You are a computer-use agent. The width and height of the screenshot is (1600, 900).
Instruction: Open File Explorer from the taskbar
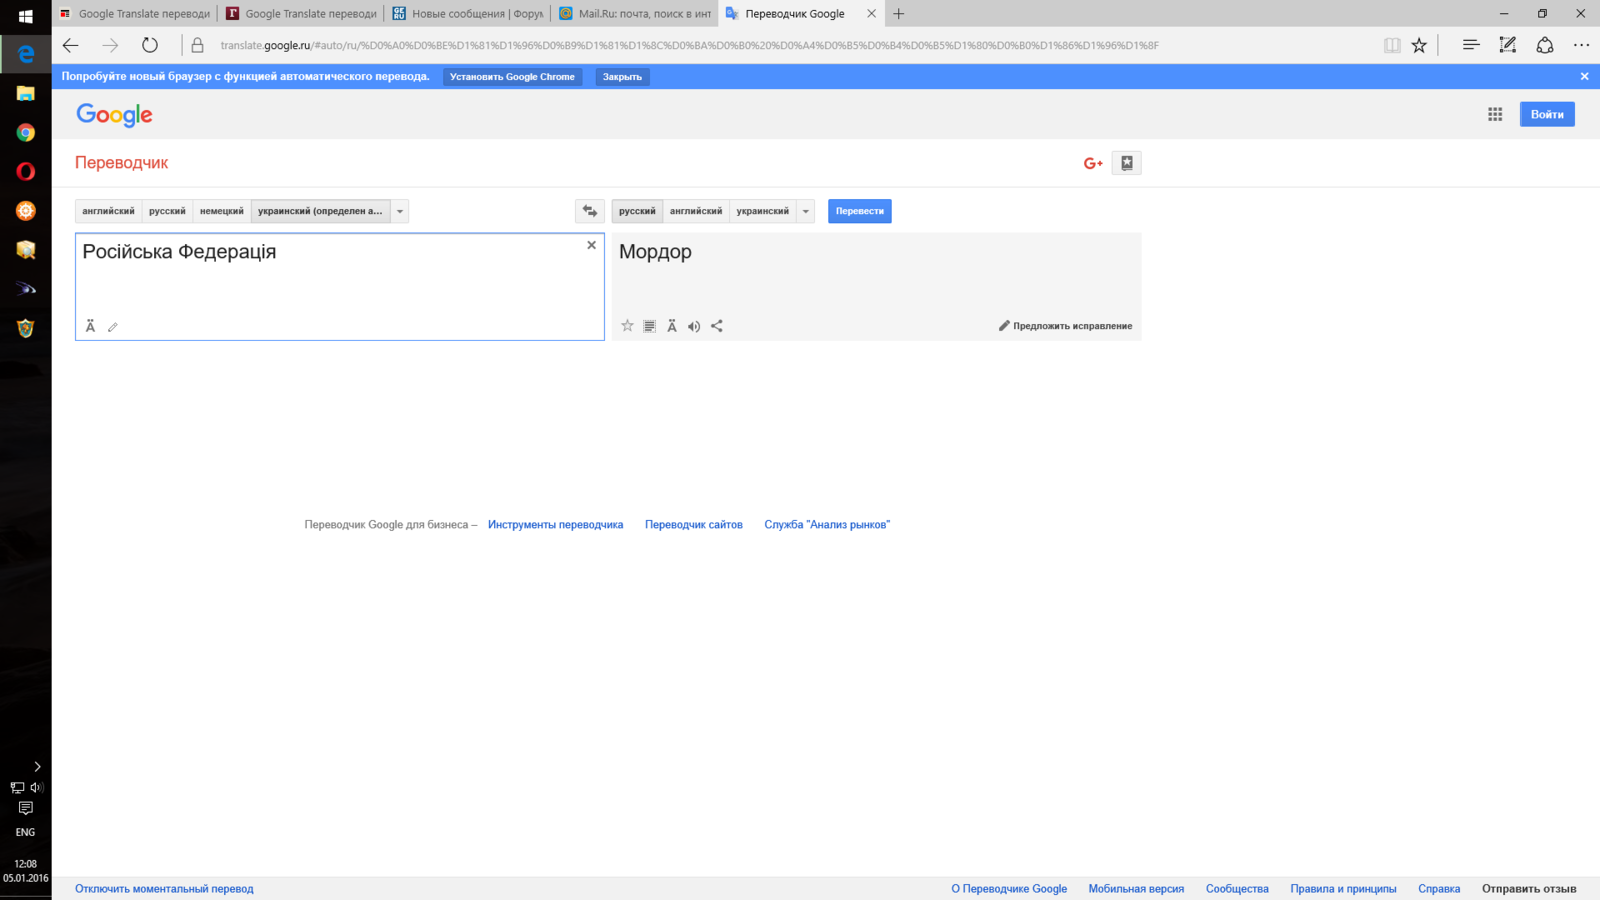(26, 94)
